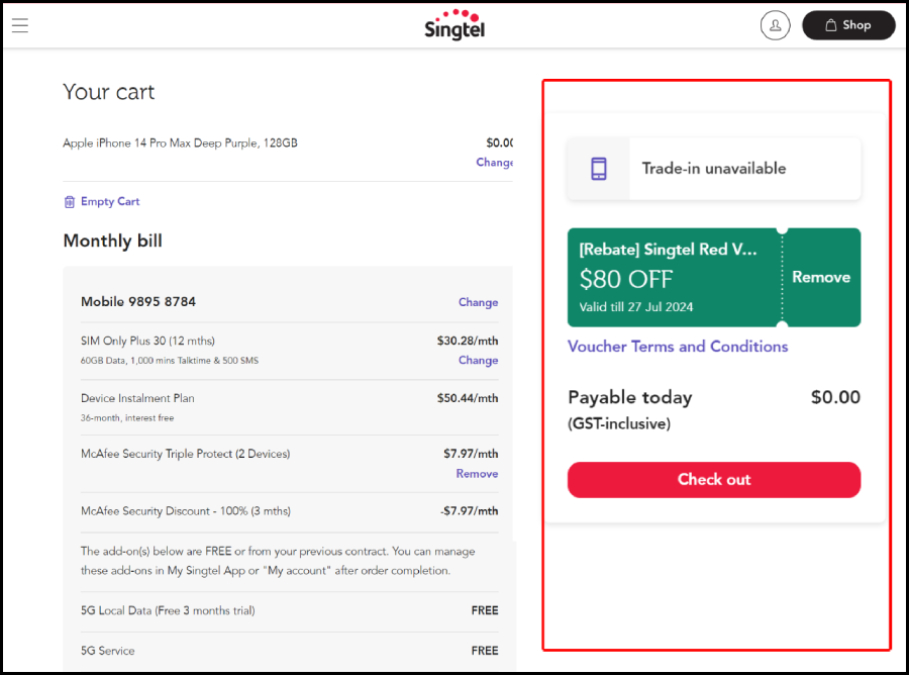Screen dimensions: 909x675
Task: Select the McAfee Security Discount row text
Action: 186,511
